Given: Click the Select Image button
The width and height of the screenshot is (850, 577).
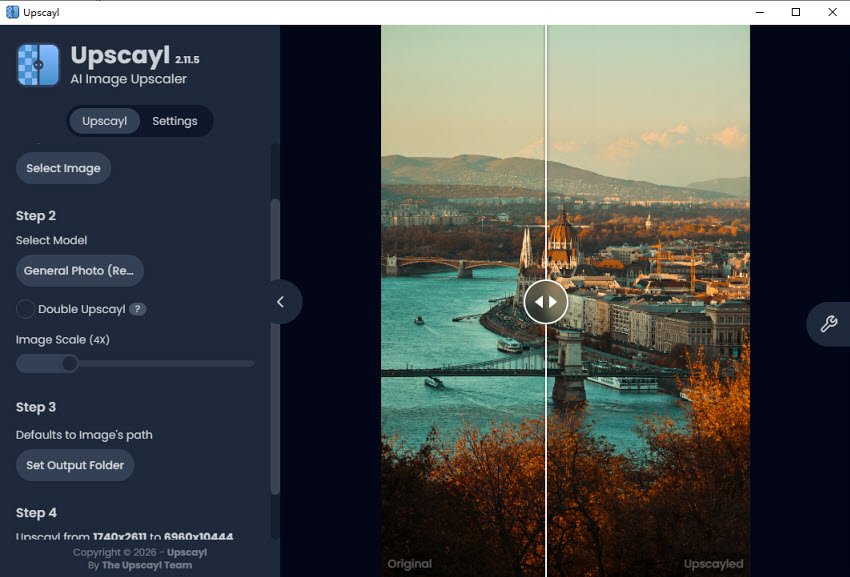Looking at the screenshot, I should coord(63,168).
